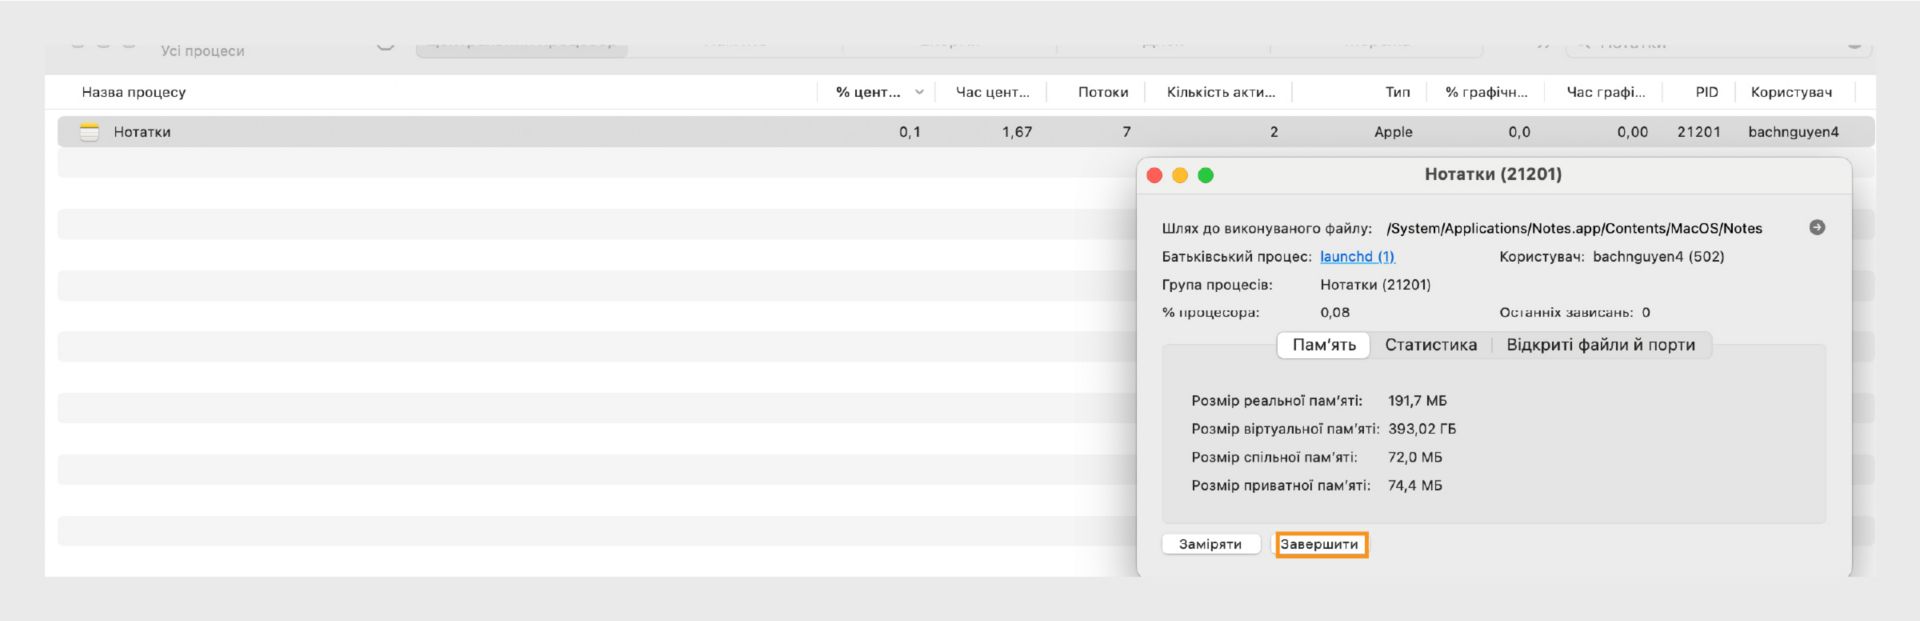1920x621 pixels.
Task: Open the Відкриті файли й порти tab
Action: tap(1600, 345)
